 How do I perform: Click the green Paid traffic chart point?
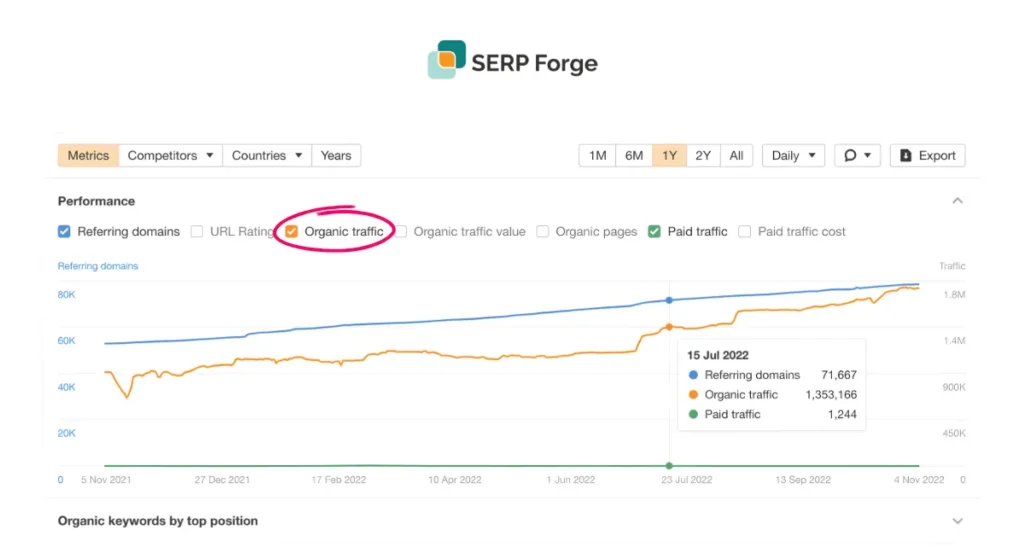(669, 466)
